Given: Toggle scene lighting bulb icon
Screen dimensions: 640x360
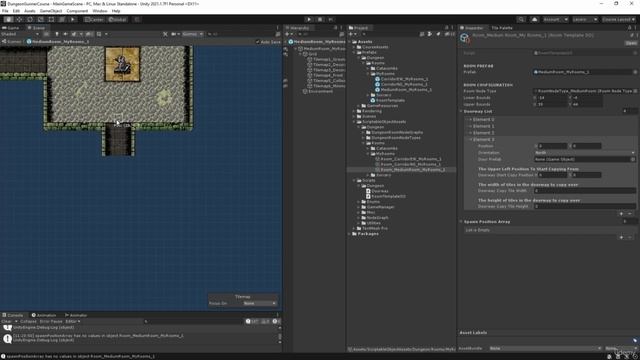Looking at the screenshot, I should click(57, 34).
